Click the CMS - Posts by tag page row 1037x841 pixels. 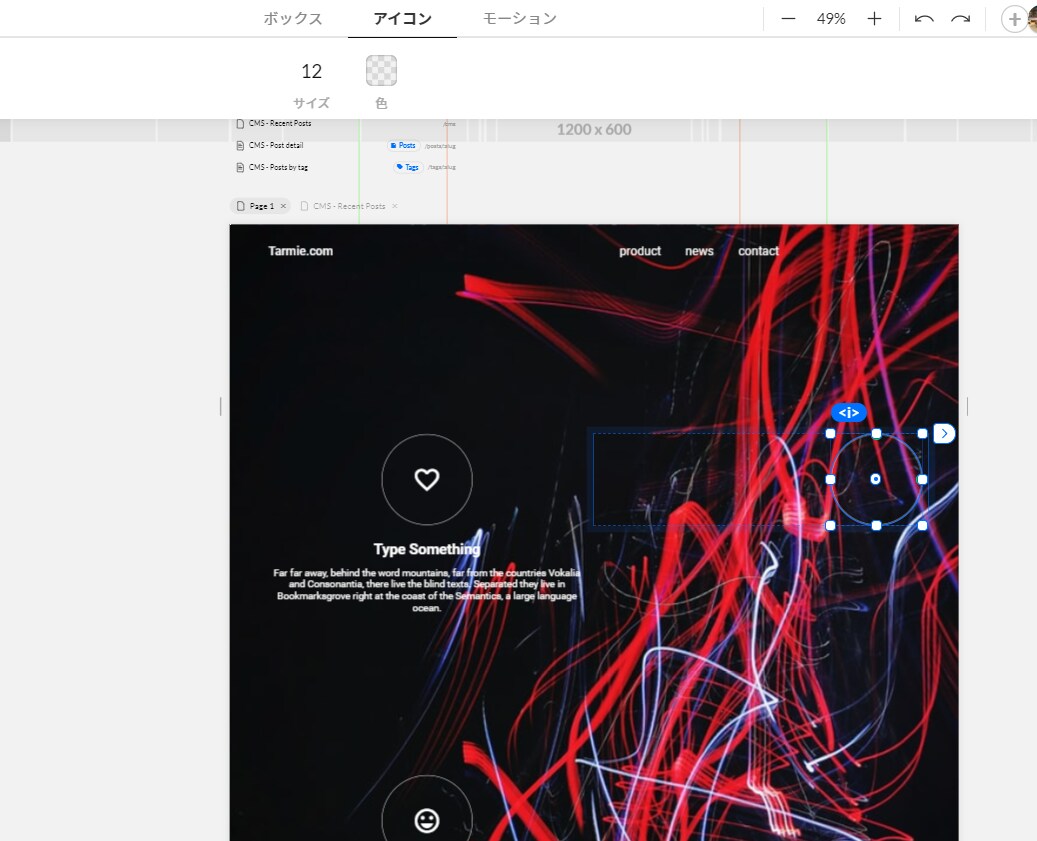click(x=346, y=167)
